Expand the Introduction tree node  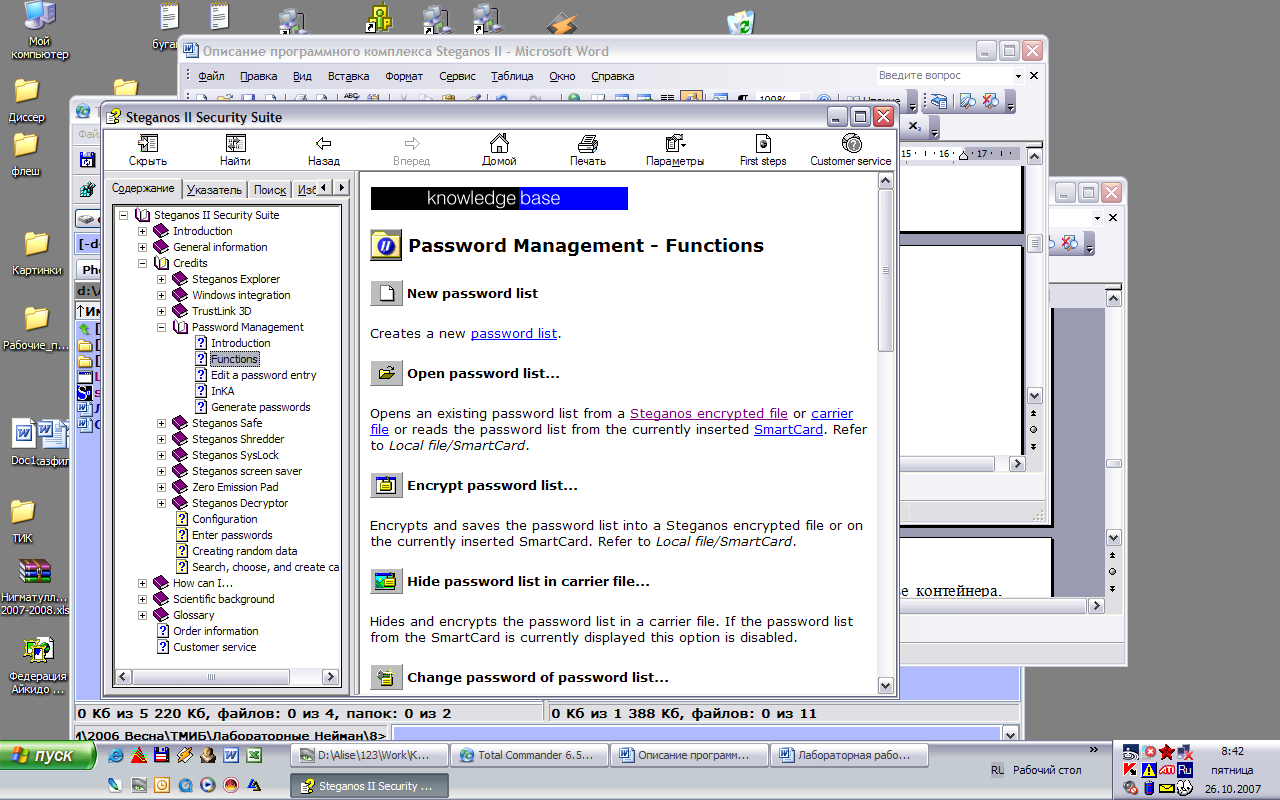click(x=143, y=231)
